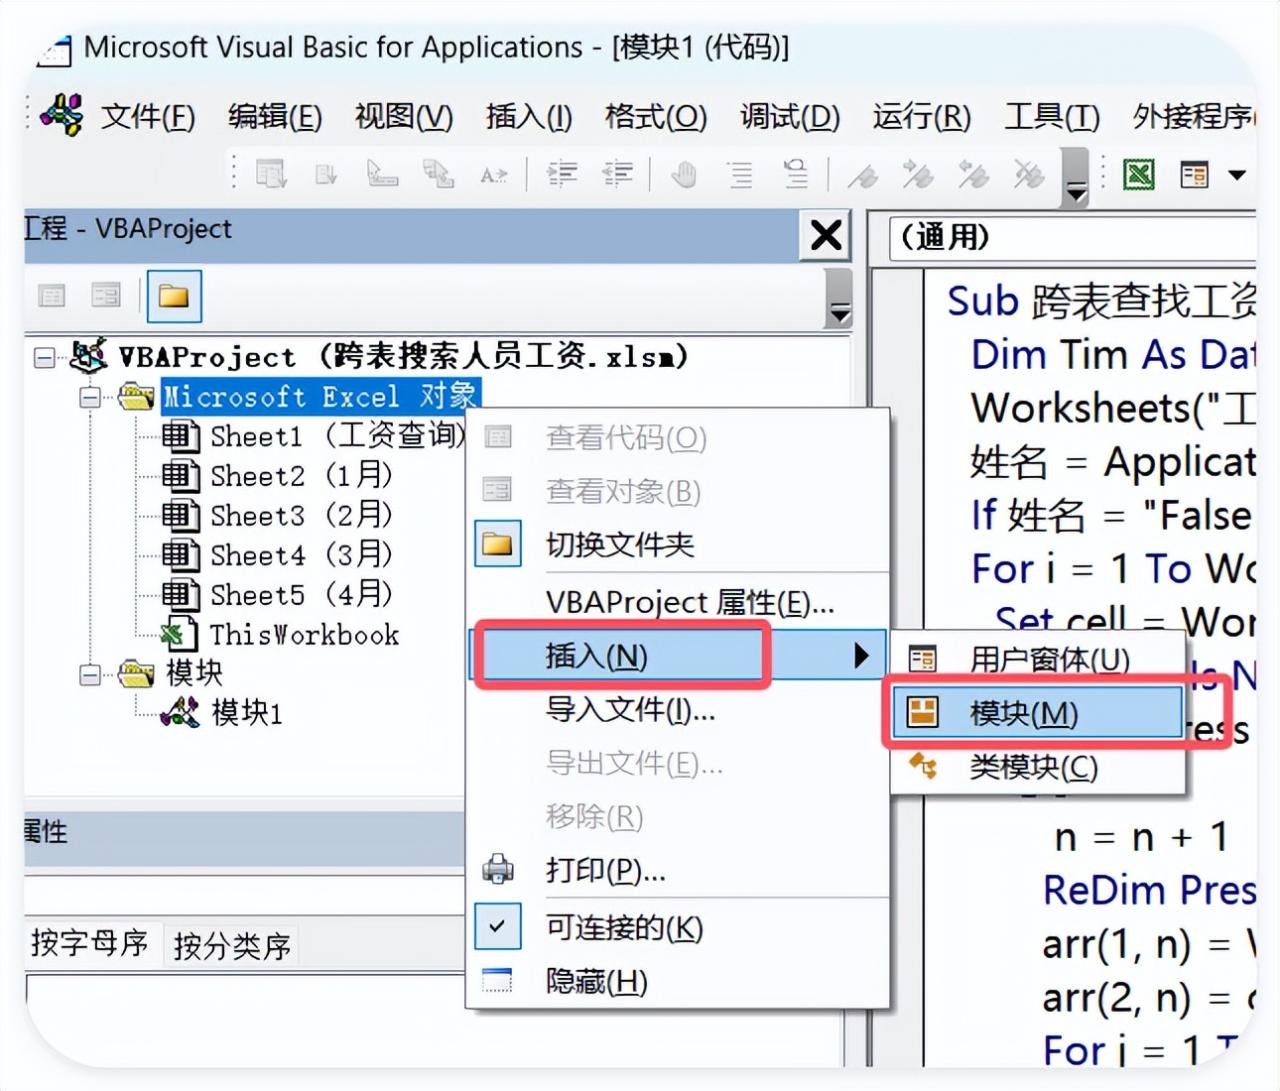This screenshot has height=1091, width=1280.
Task: Click 打印(P)... context entry
Action: pos(678,870)
